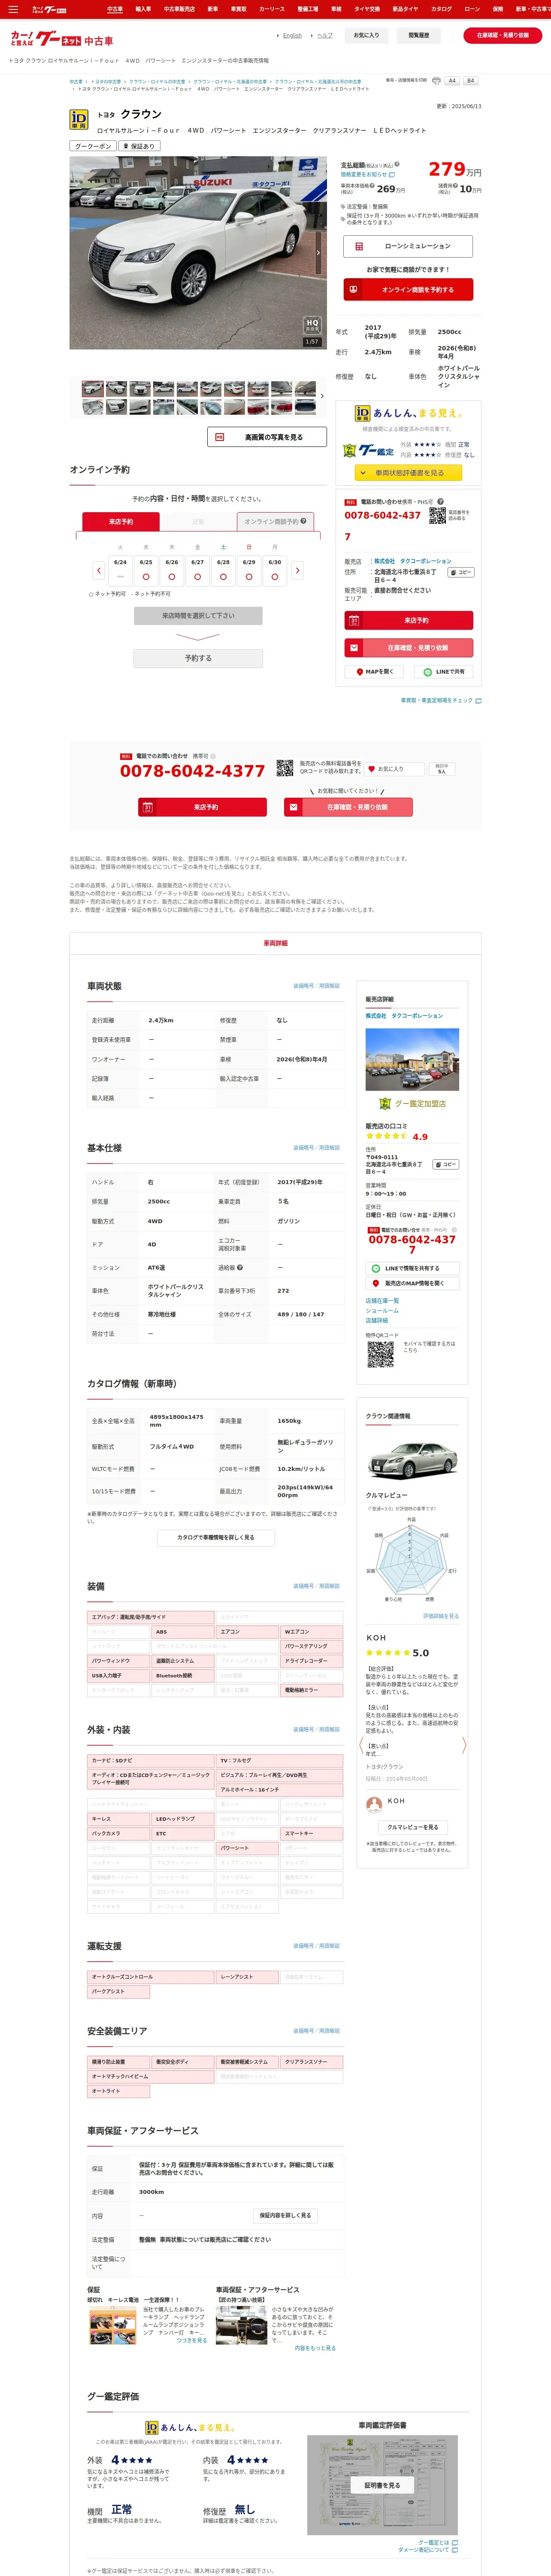The image size is (551, 2576).
Task: Click お気に入り button in top header
Action: pyautogui.click(x=367, y=35)
